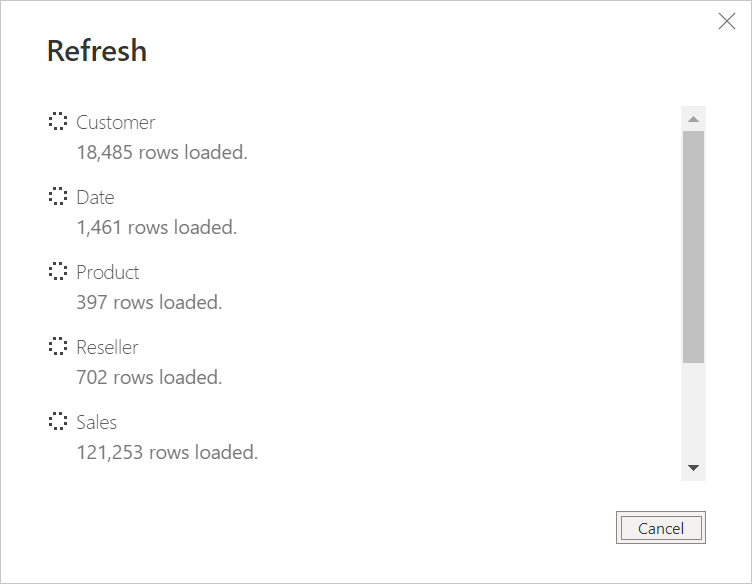752x584 pixels.
Task: Click the Sales loading spinner icon
Action: [58, 421]
